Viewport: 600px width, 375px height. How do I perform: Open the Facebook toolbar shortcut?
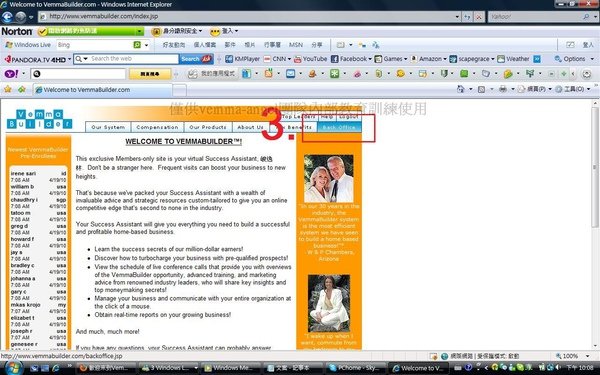pos(350,59)
